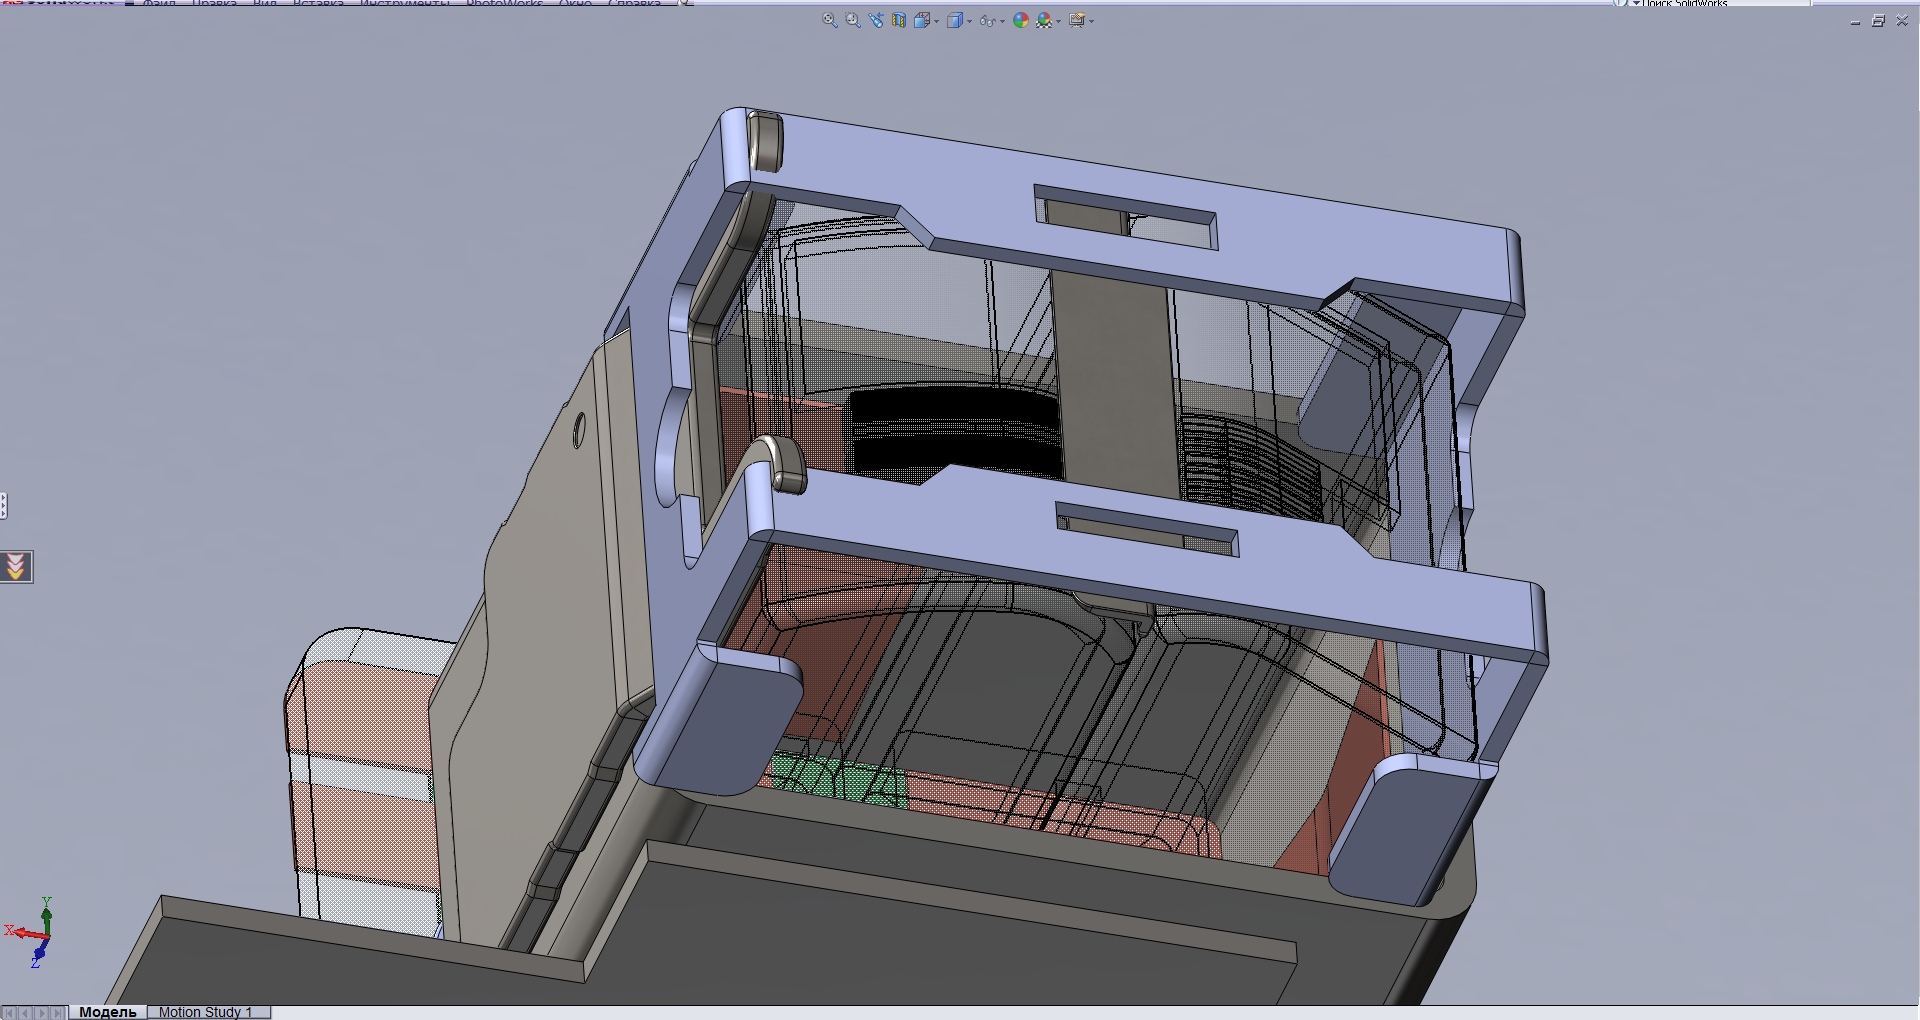Close the document window
Screen dimensions: 1920x1020
(1902, 21)
